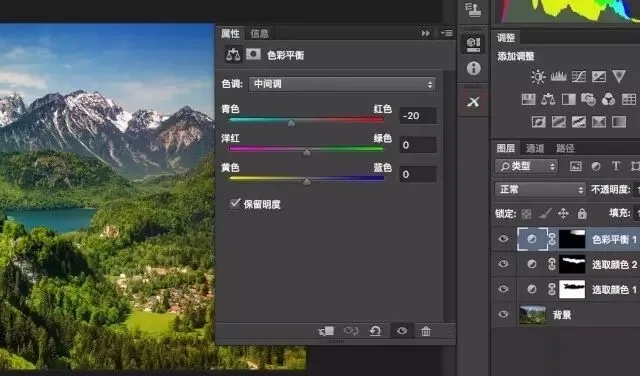Select the layer mask icon in Properties
The height and width of the screenshot is (376, 640).
[x=253, y=54]
